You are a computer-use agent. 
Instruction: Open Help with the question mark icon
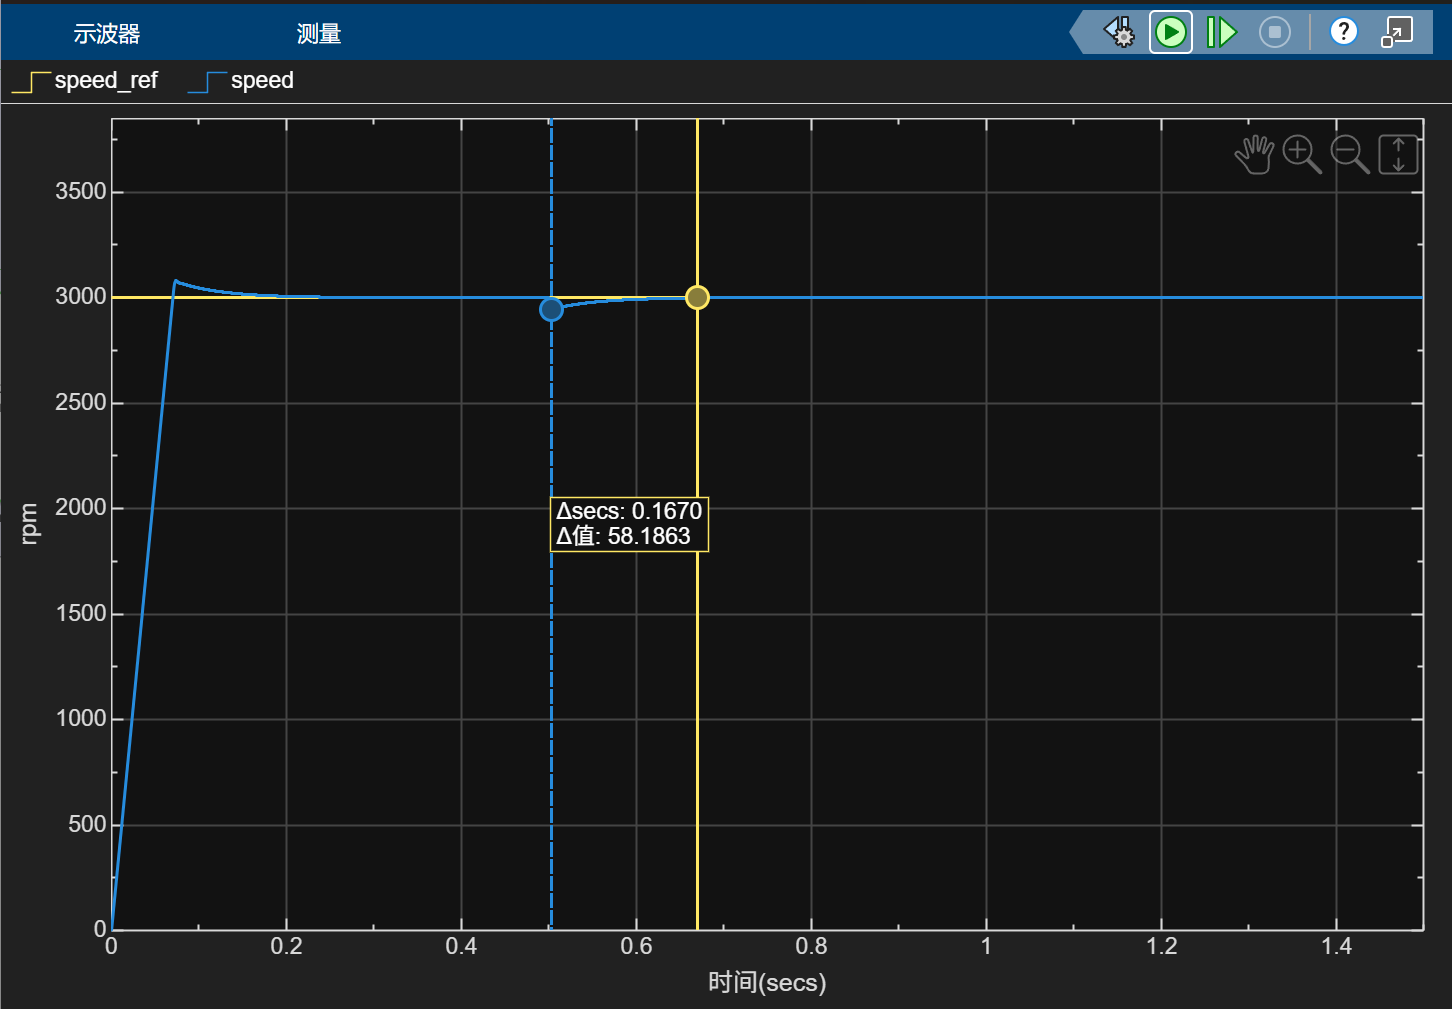click(x=1343, y=32)
